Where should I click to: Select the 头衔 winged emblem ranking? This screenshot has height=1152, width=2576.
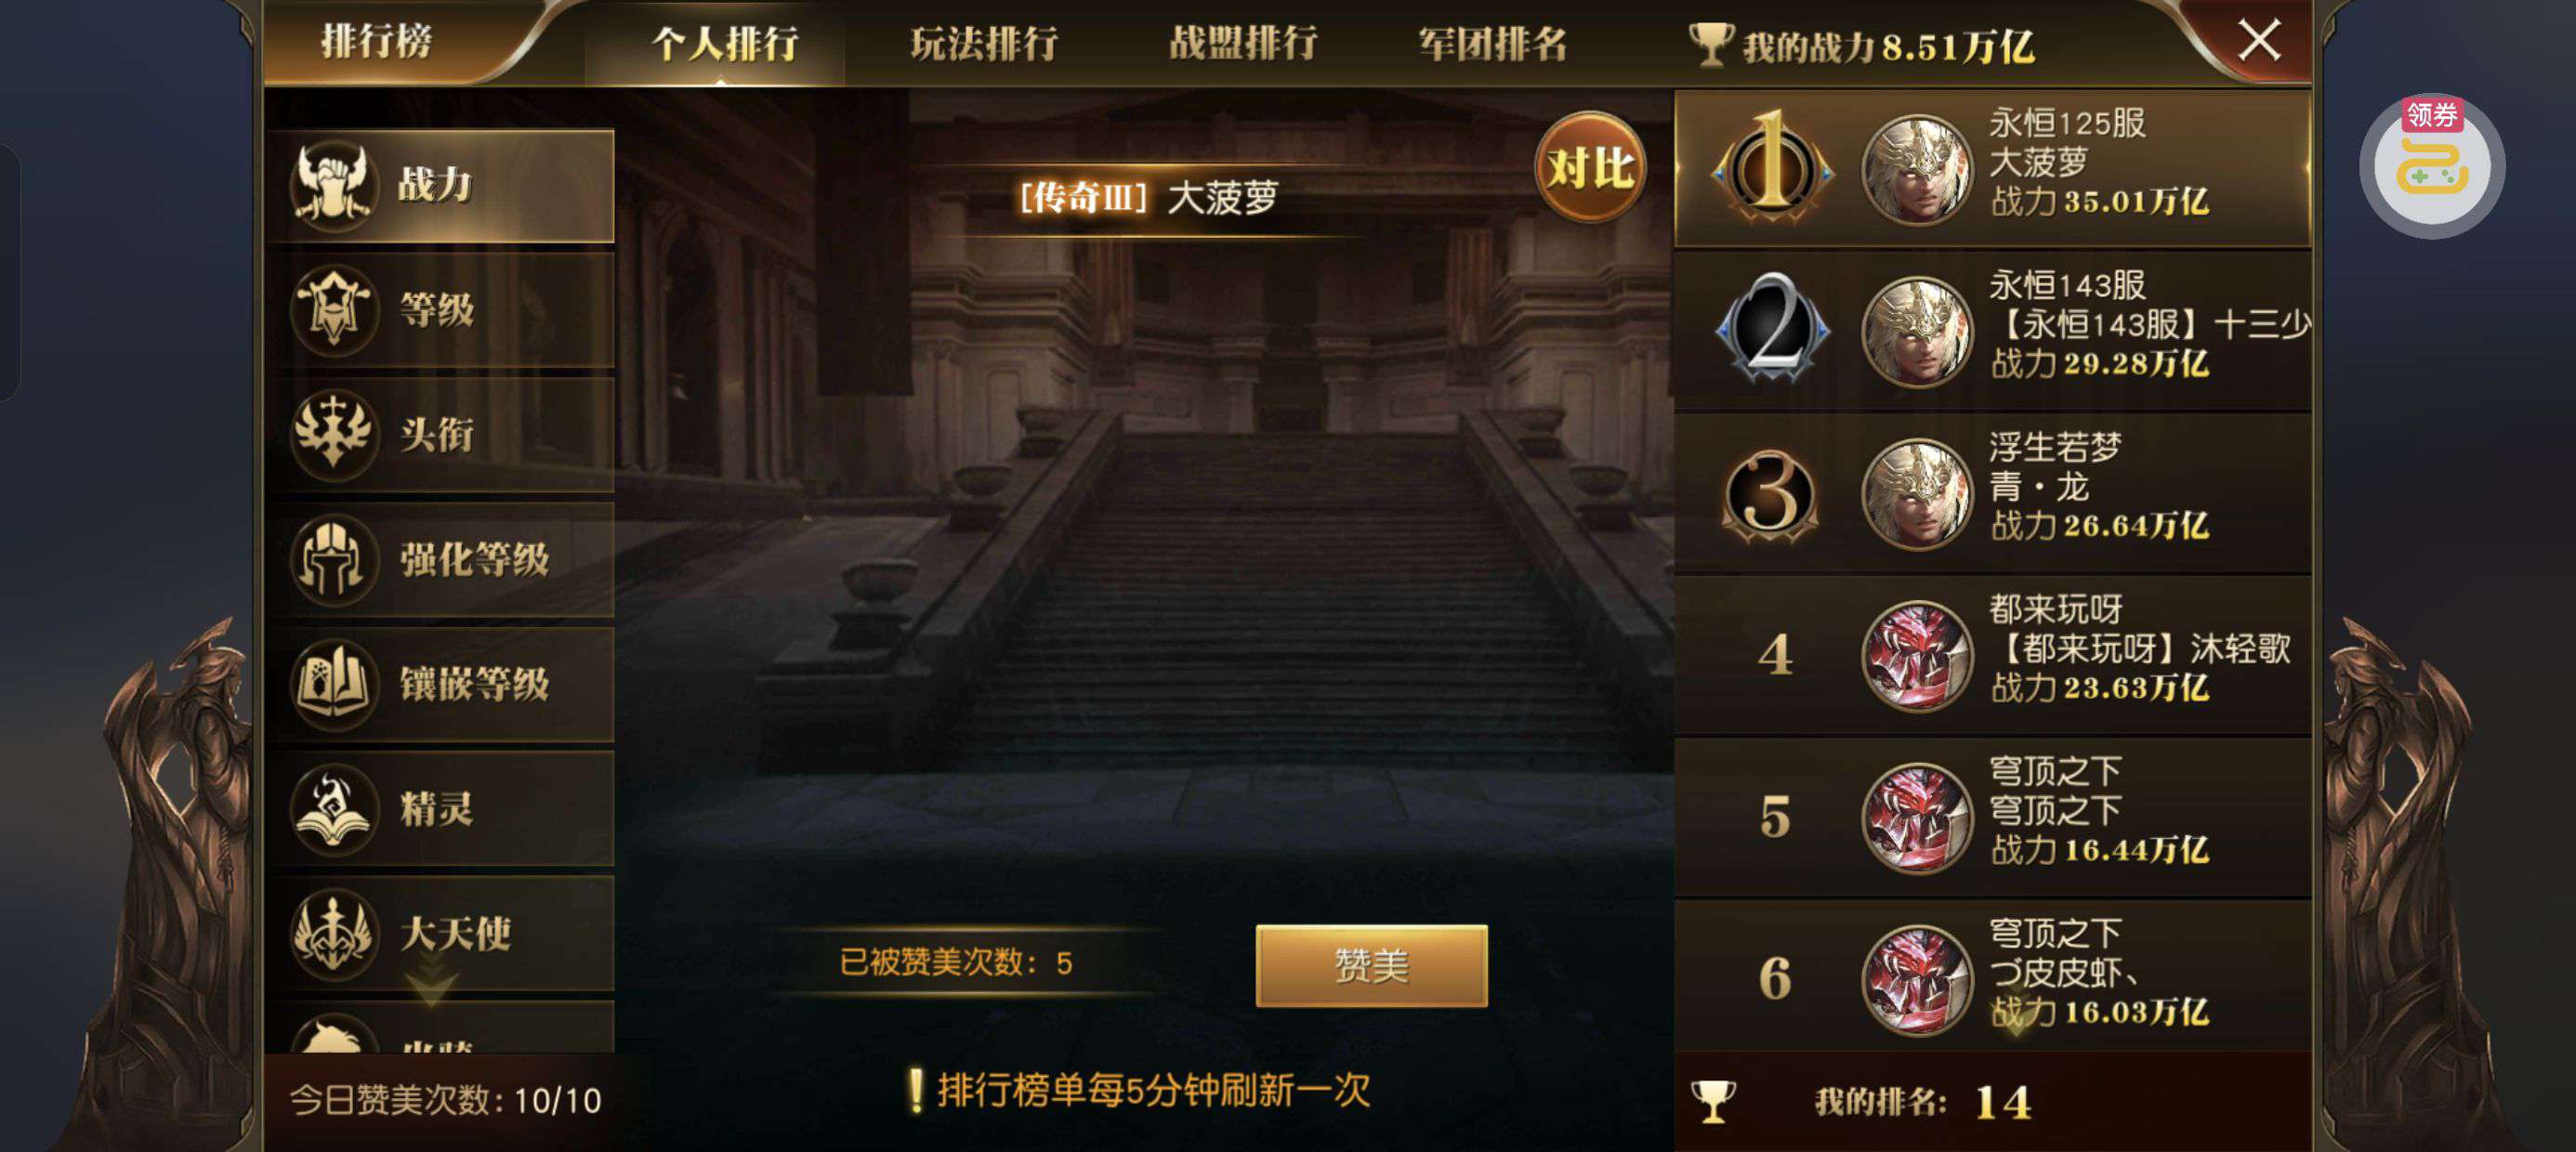[x=440, y=435]
